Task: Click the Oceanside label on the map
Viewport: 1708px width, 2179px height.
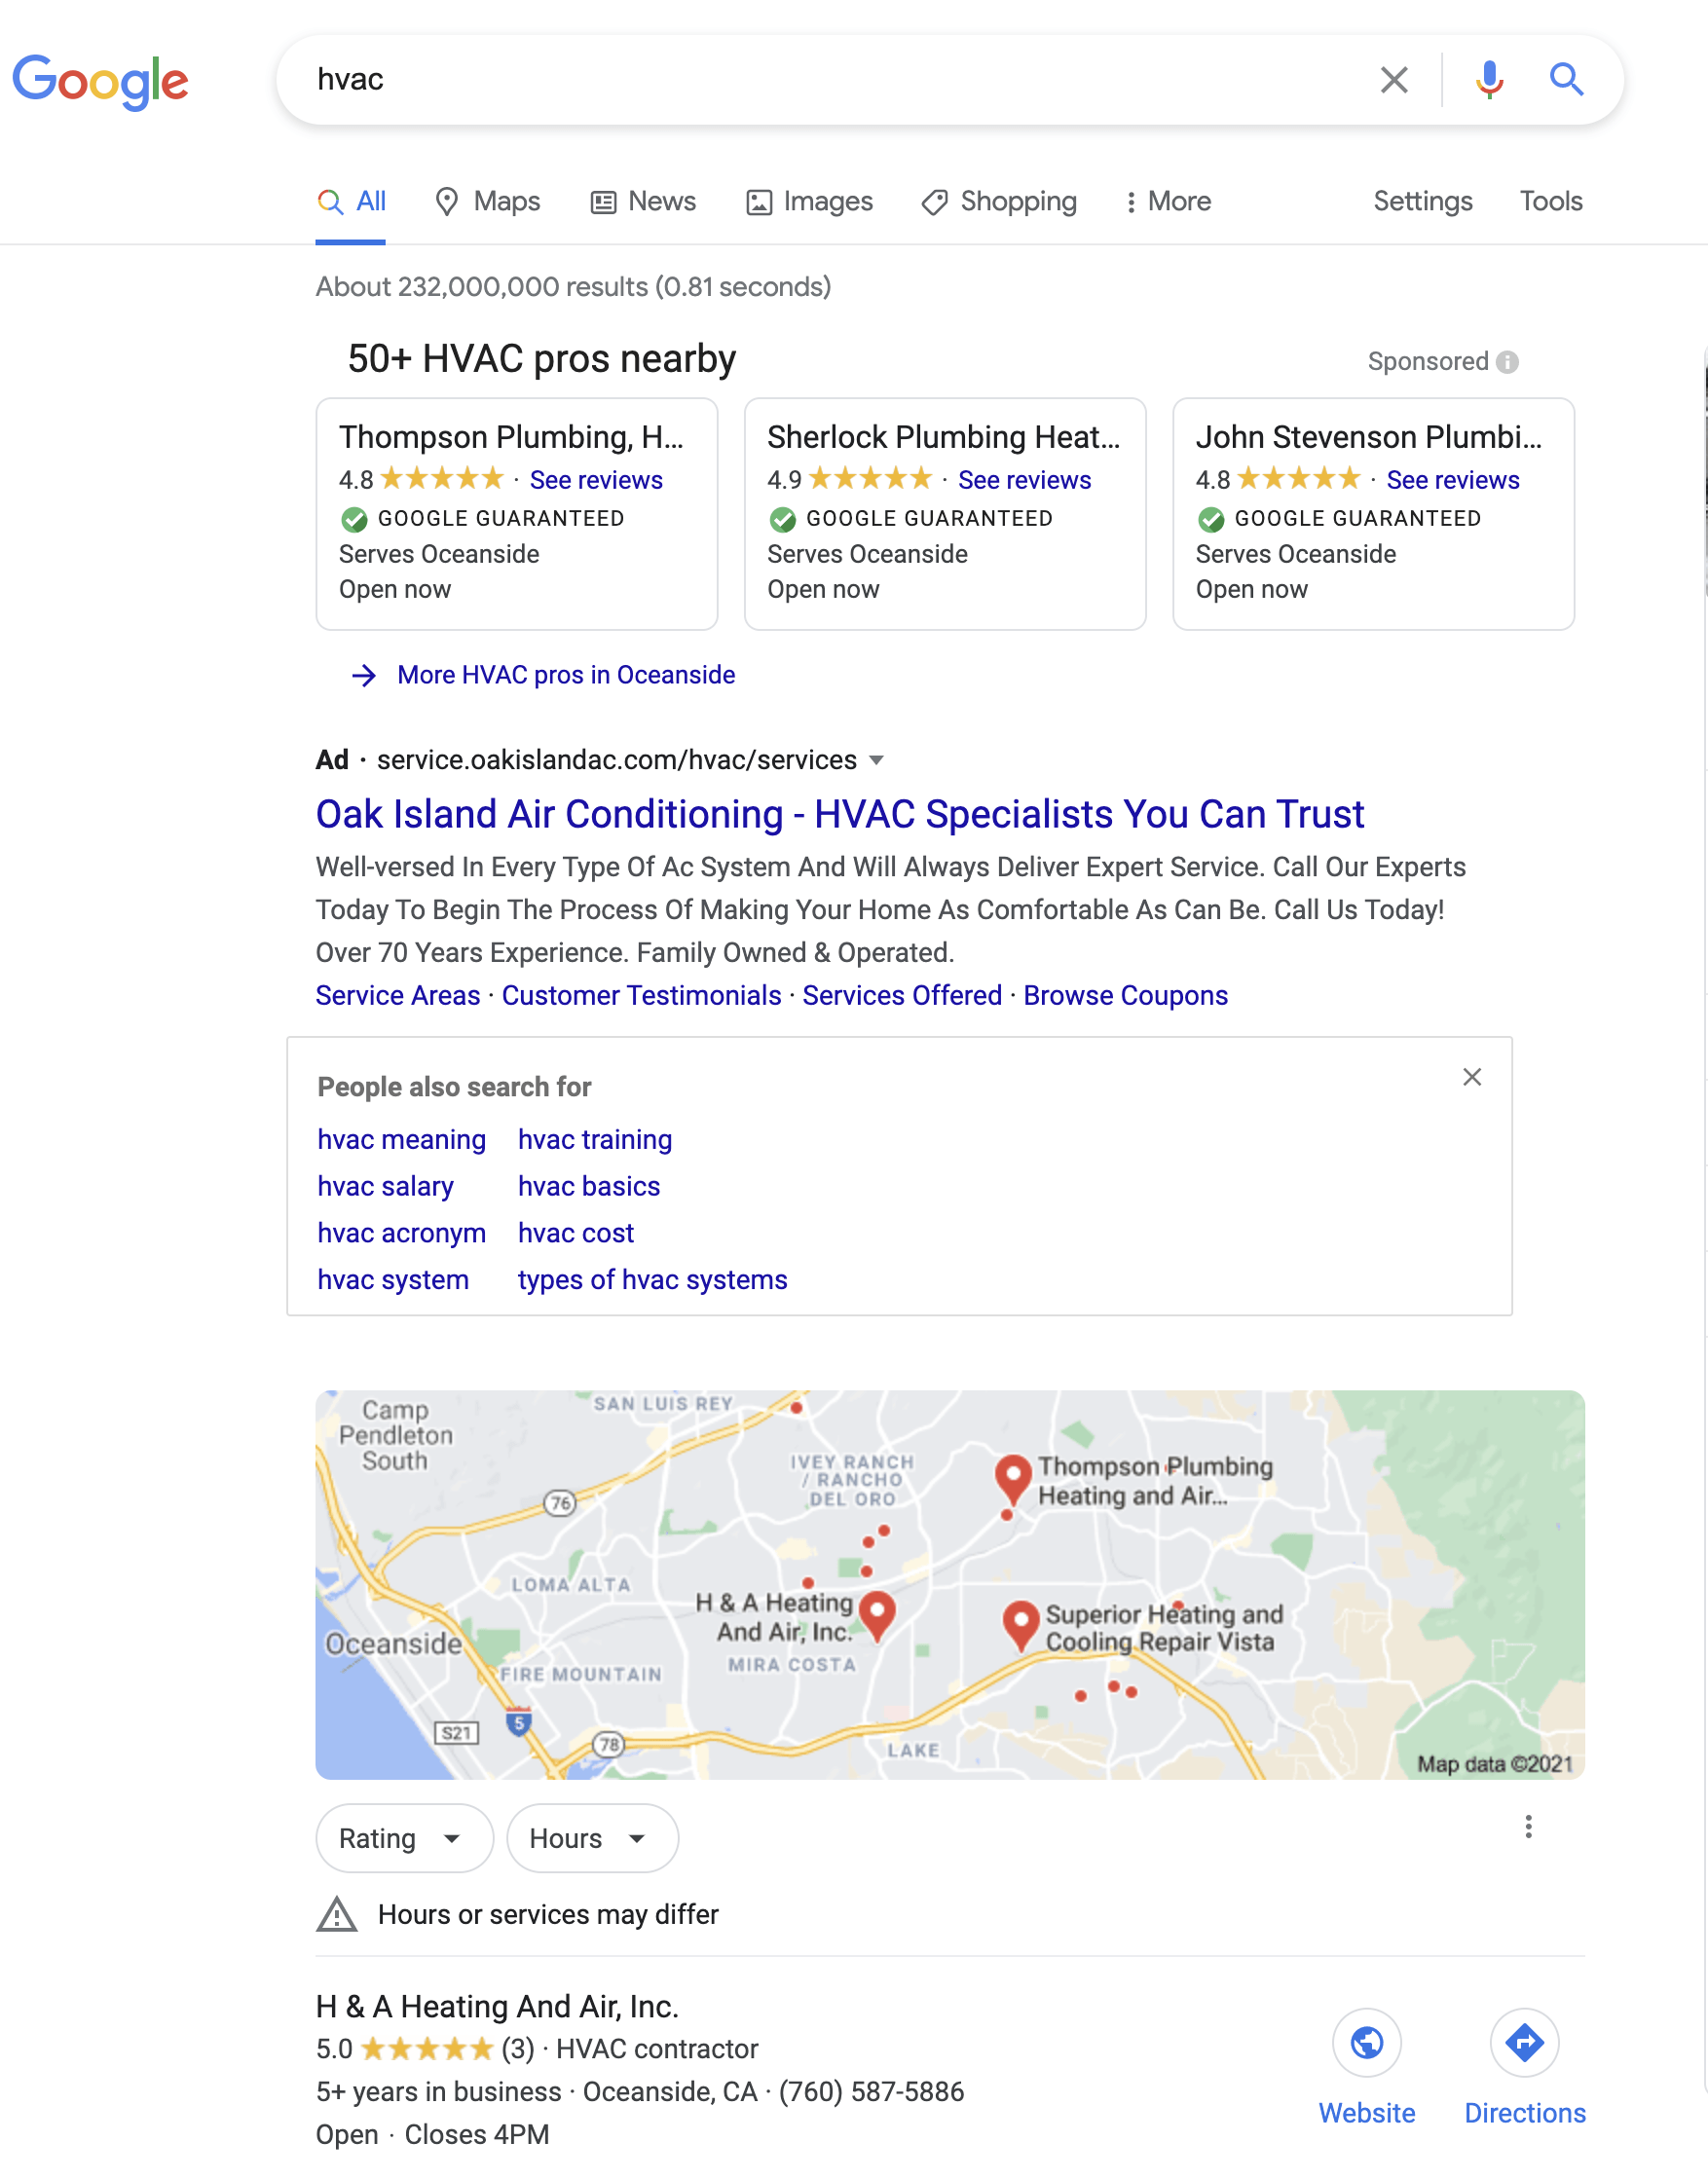Action: point(394,1645)
